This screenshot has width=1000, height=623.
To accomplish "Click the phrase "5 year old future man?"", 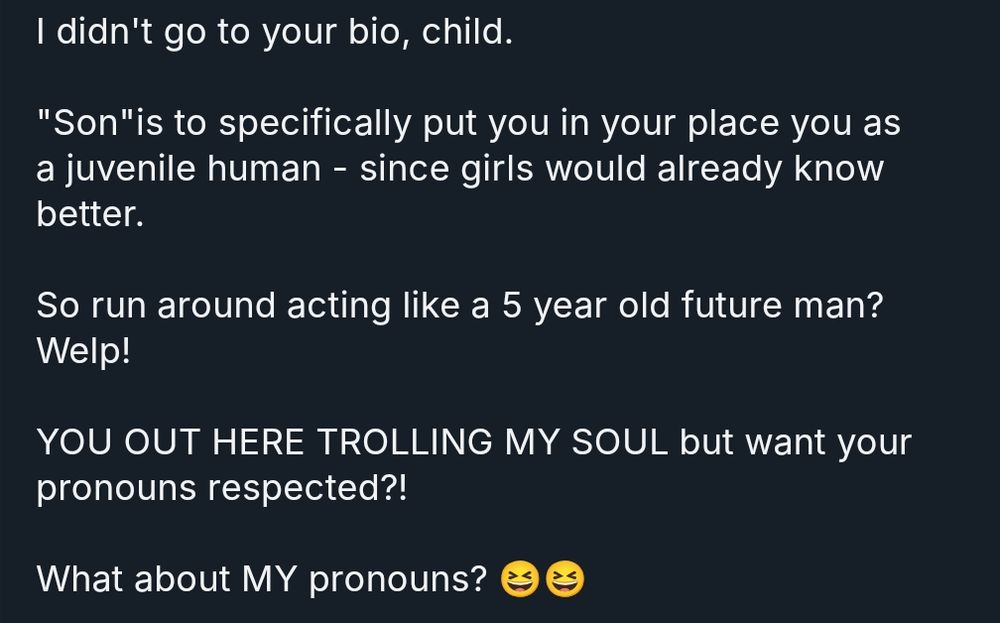I will tap(693, 305).
